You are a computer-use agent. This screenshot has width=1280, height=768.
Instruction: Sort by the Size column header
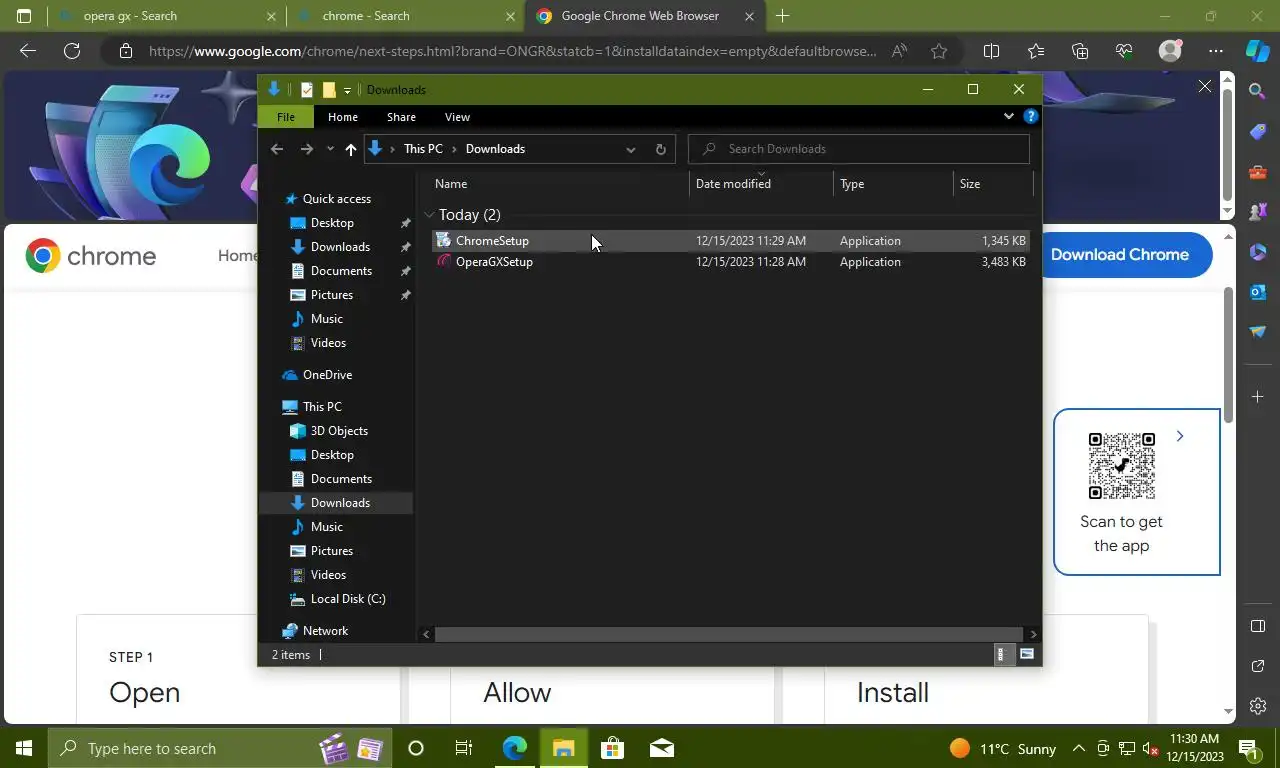993,184
